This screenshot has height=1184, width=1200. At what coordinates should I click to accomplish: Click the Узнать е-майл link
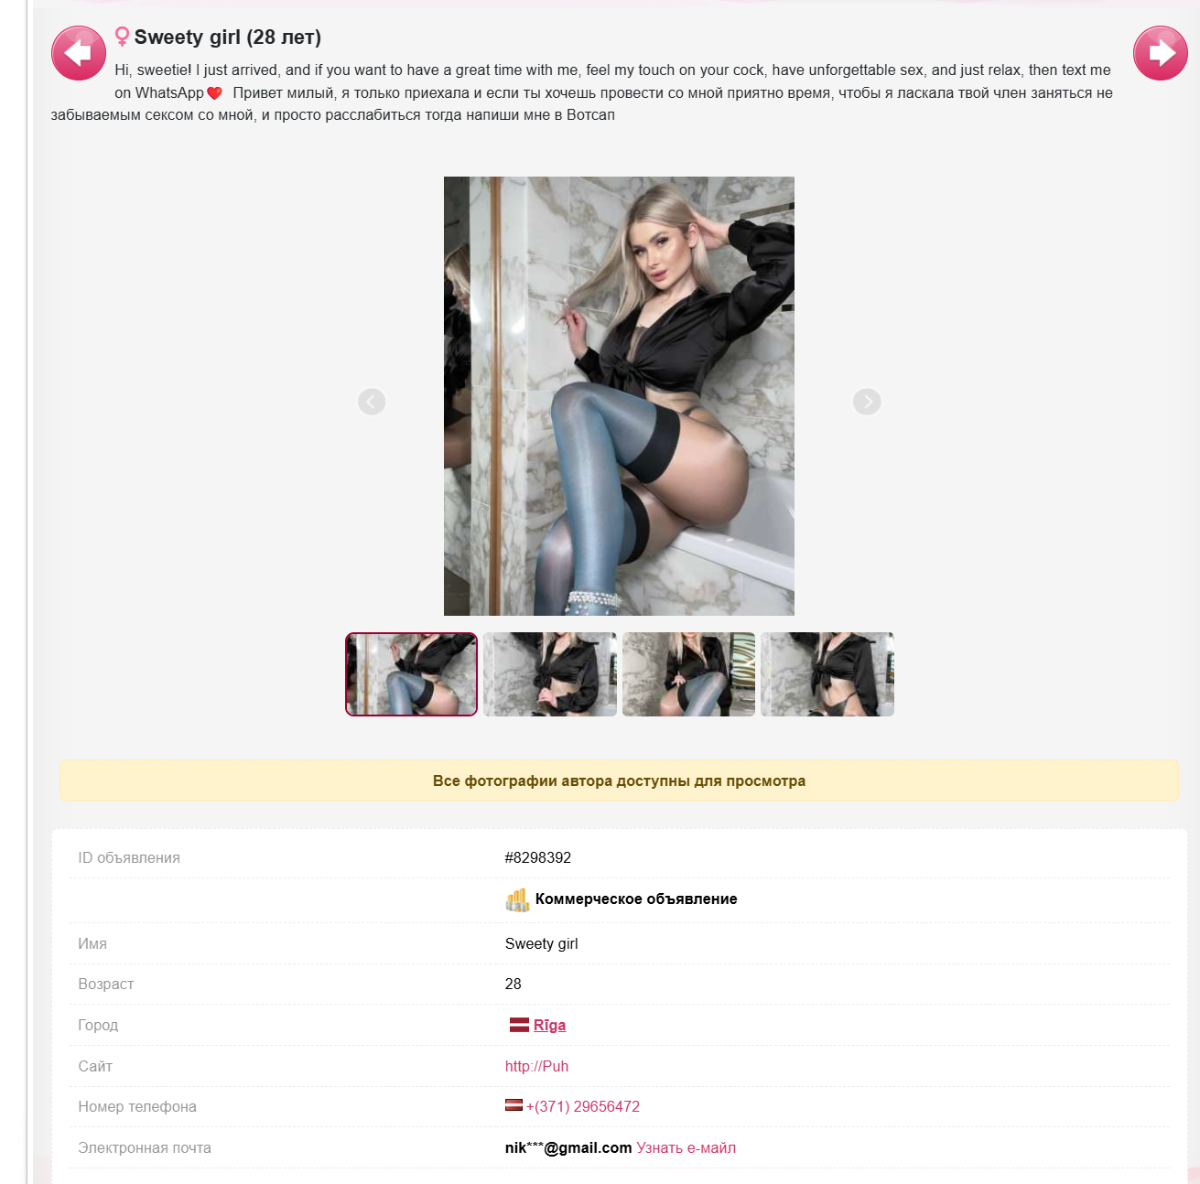[x=686, y=1148]
